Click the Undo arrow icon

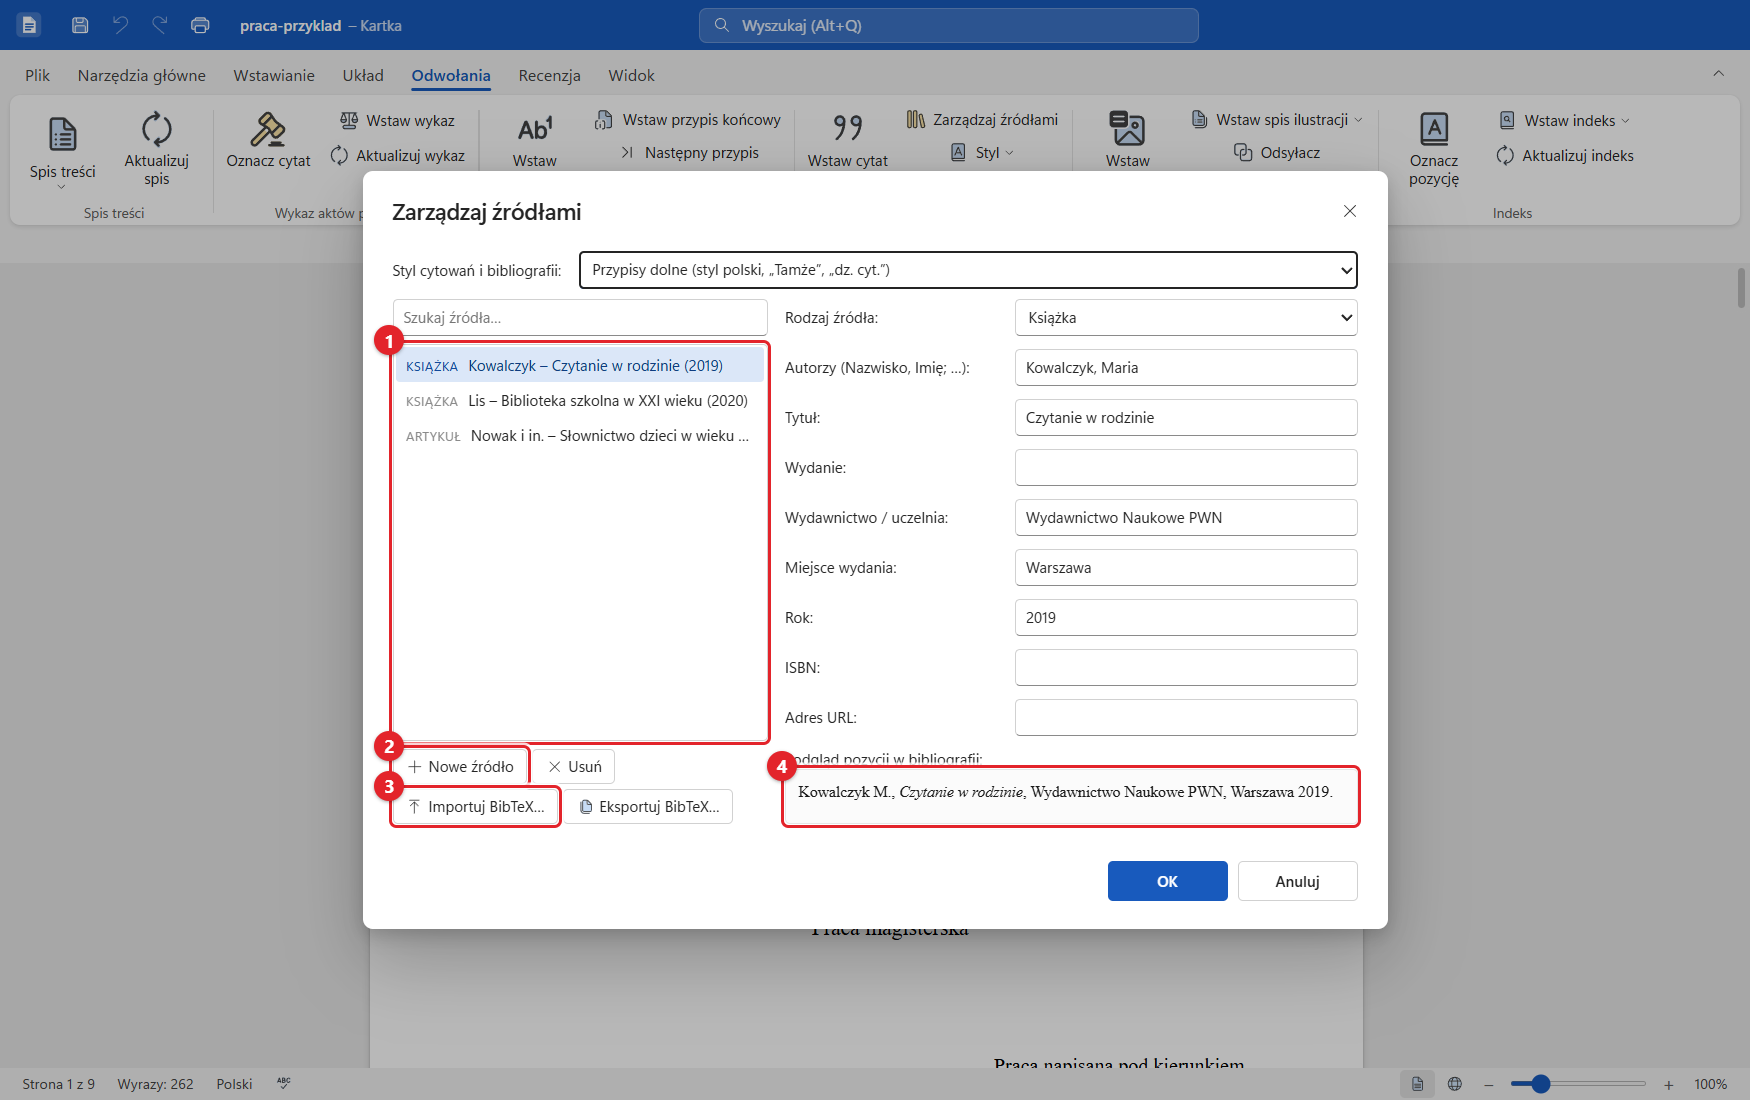(x=120, y=25)
